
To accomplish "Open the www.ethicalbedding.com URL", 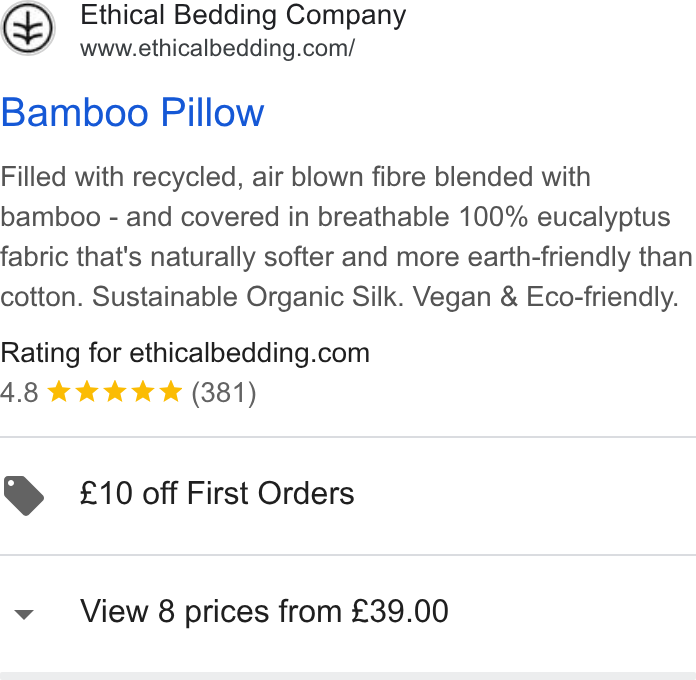I will point(218,48).
